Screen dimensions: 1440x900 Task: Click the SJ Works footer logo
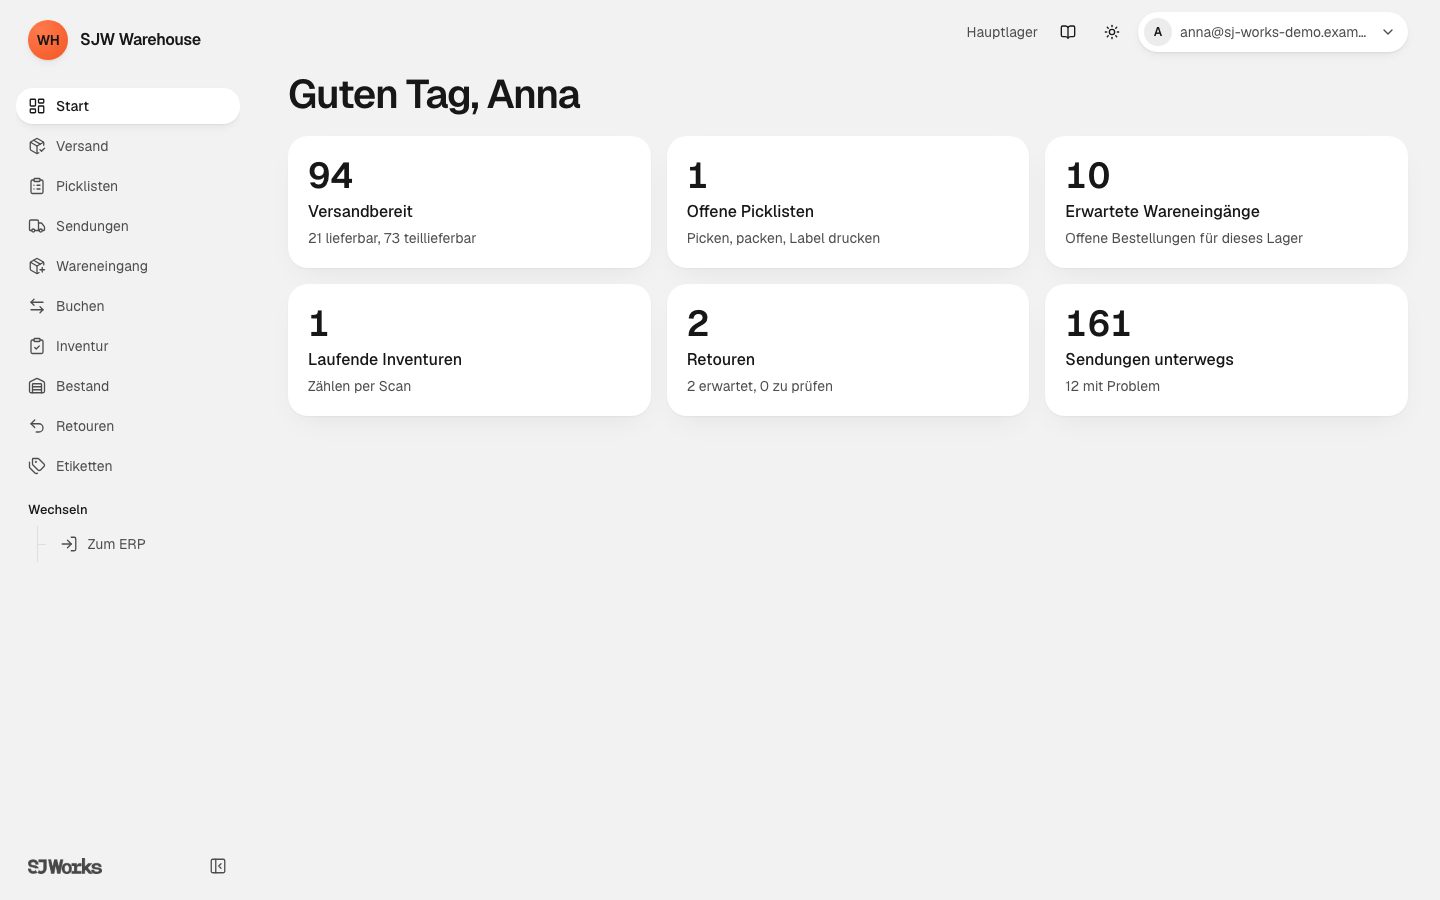pyautogui.click(x=65, y=866)
